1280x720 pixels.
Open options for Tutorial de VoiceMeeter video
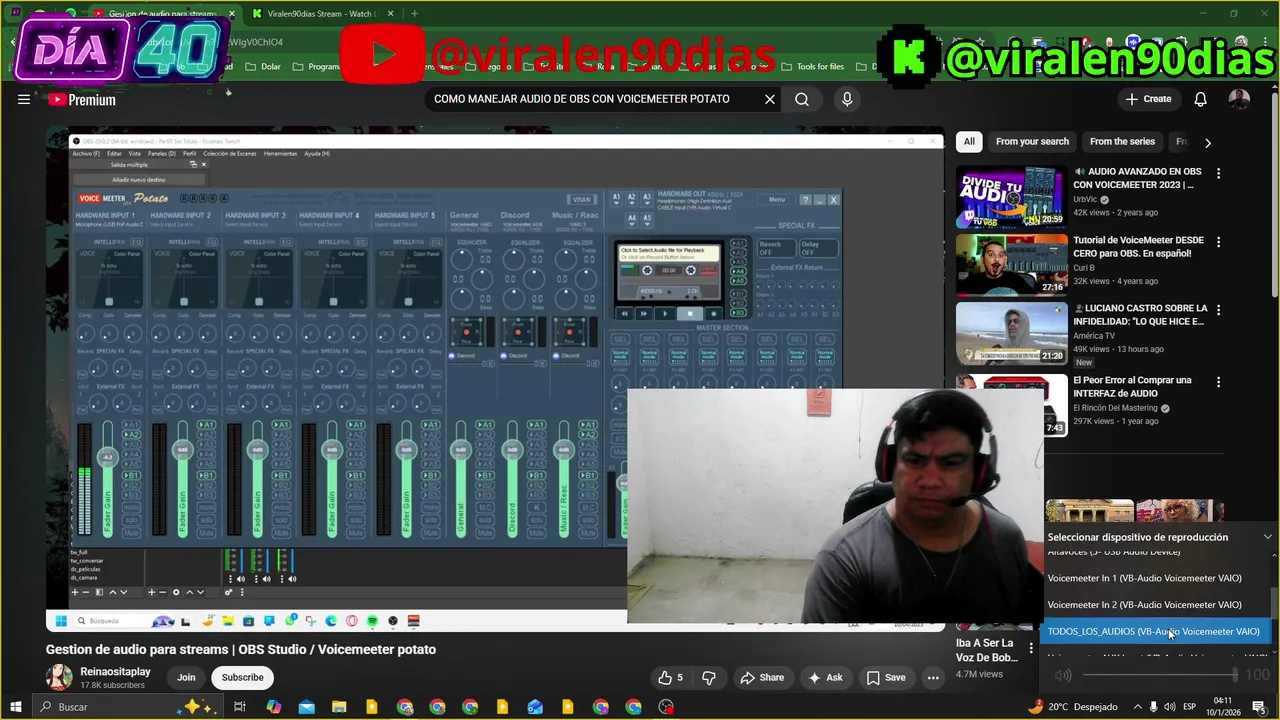[1218, 242]
